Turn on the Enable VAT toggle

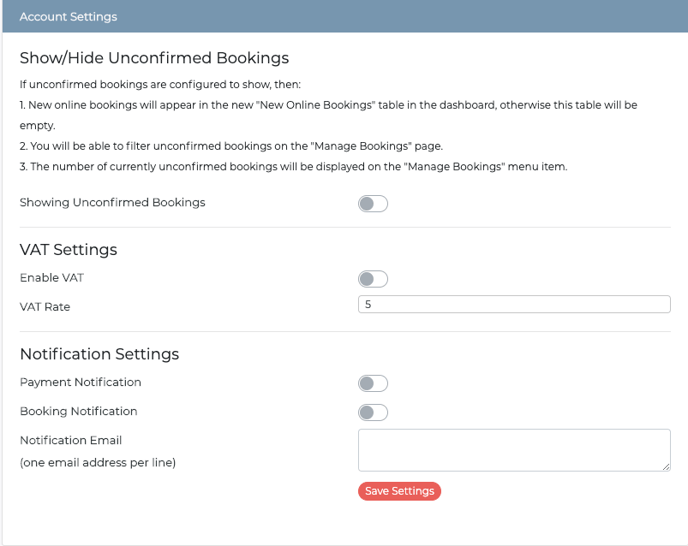pos(373,279)
